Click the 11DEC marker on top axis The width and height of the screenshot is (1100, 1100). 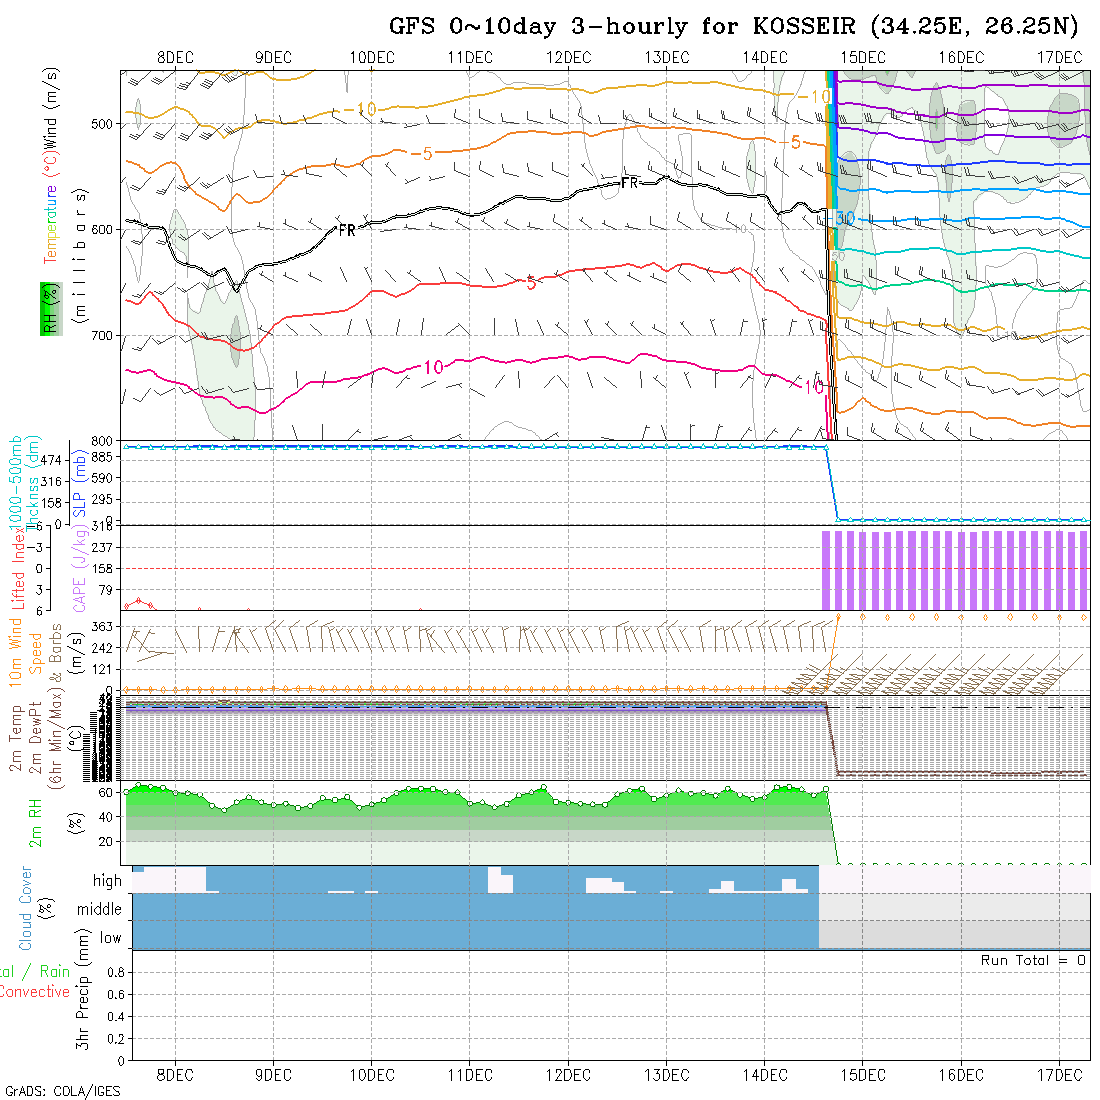click(470, 57)
